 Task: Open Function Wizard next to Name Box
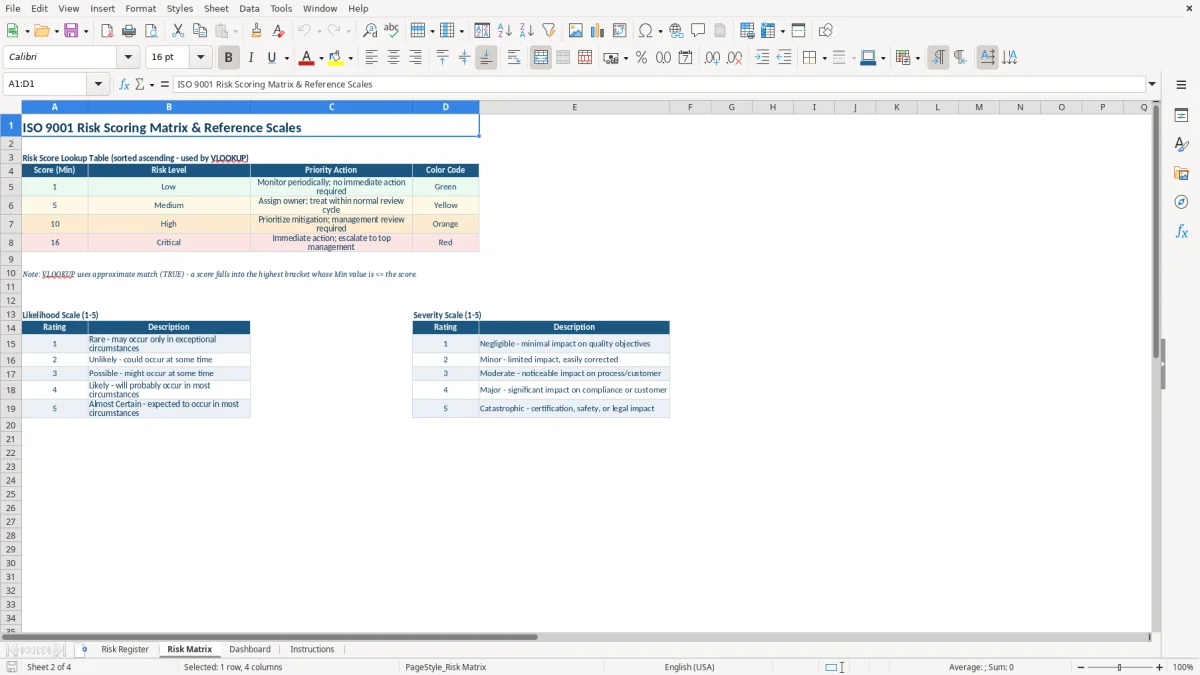124,84
